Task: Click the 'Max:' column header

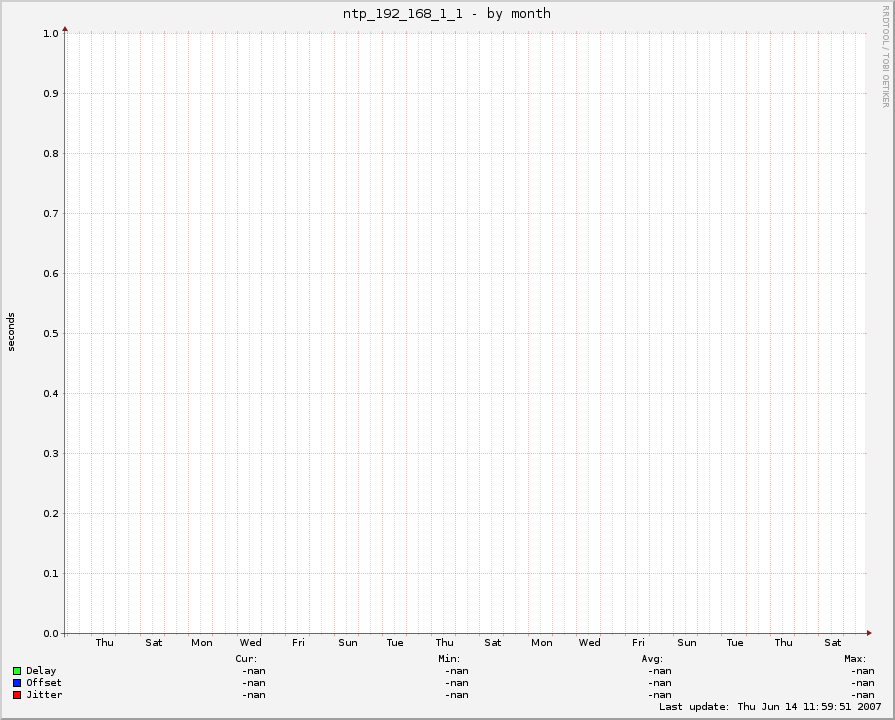Action: click(856, 659)
